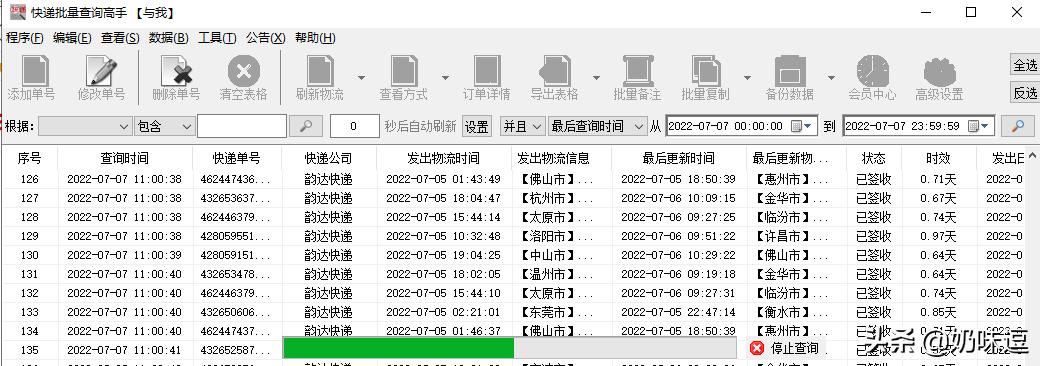Click the 0.85天 时效 value
This screenshot has height=366, width=1040.
[x=938, y=312]
